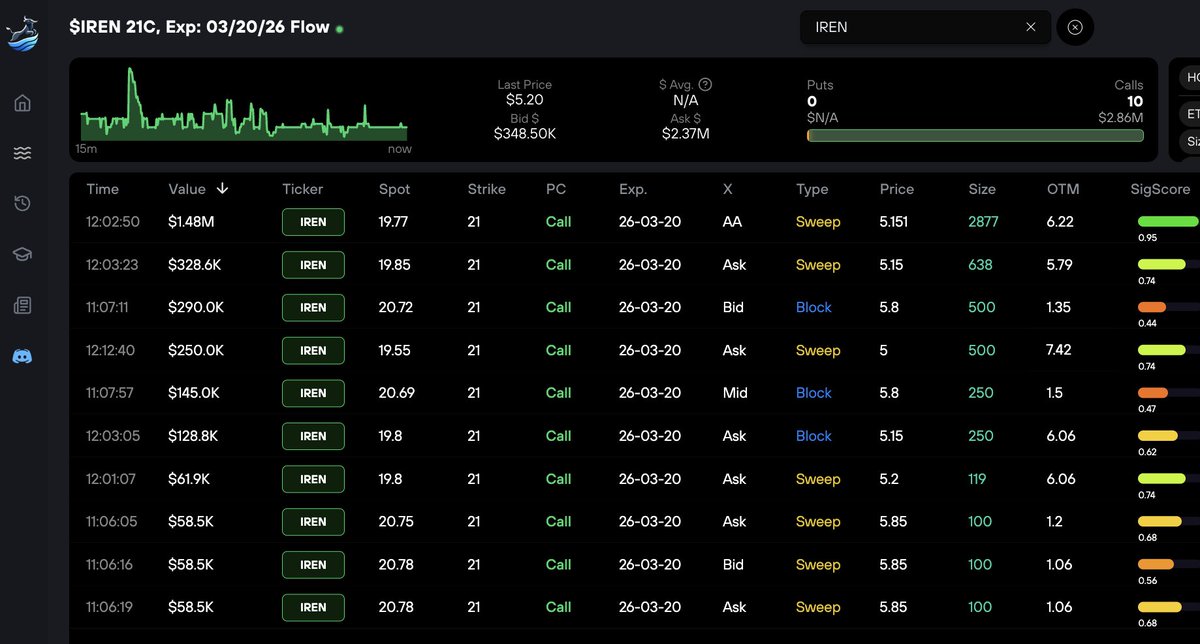
Task: Click the 0.44 SigScore bar
Action: point(1168,307)
